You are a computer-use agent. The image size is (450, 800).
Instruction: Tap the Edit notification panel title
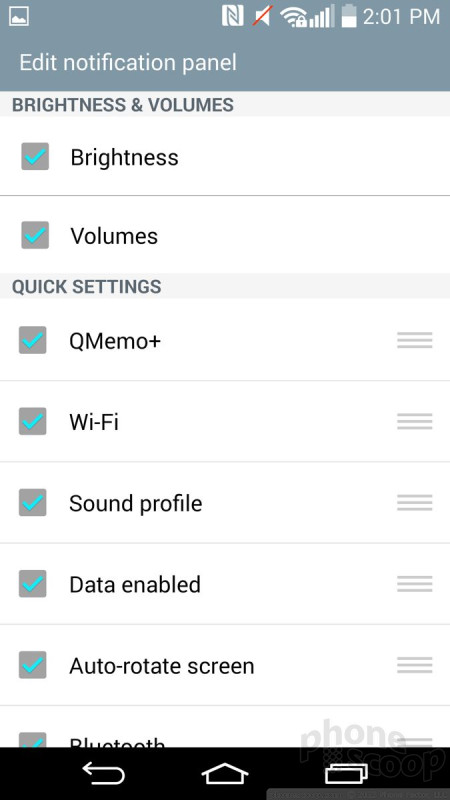tap(128, 63)
